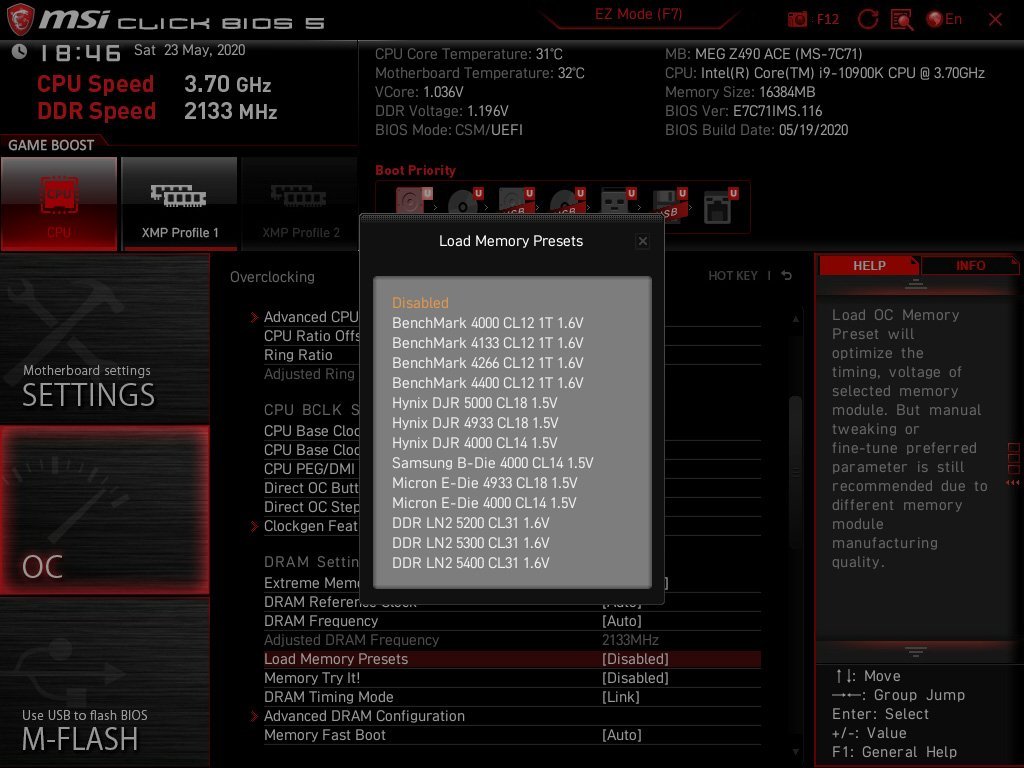Image resolution: width=1024 pixels, height=768 pixels.
Task: Click the help panel bottom grip handle
Action: 916,652
